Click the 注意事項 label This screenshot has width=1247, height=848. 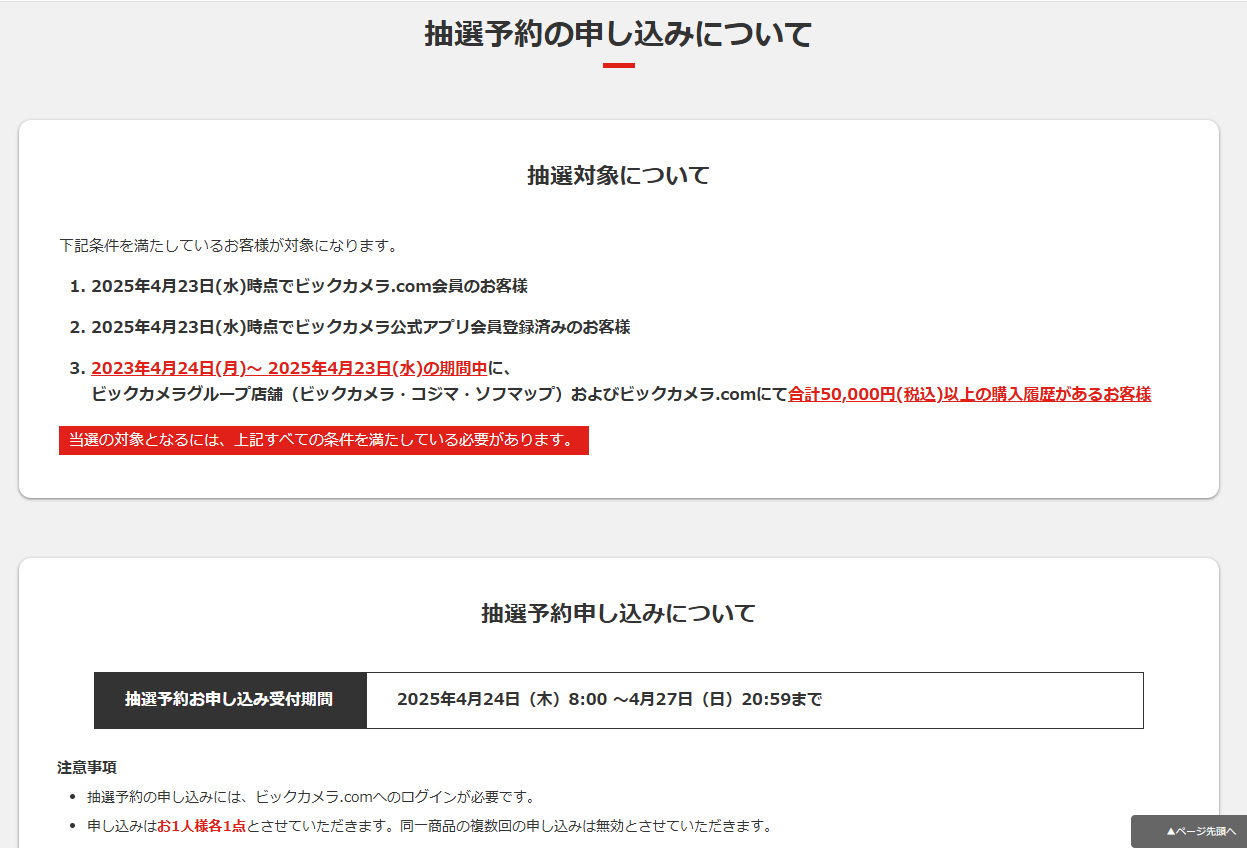pyautogui.click(x=87, y=768)
